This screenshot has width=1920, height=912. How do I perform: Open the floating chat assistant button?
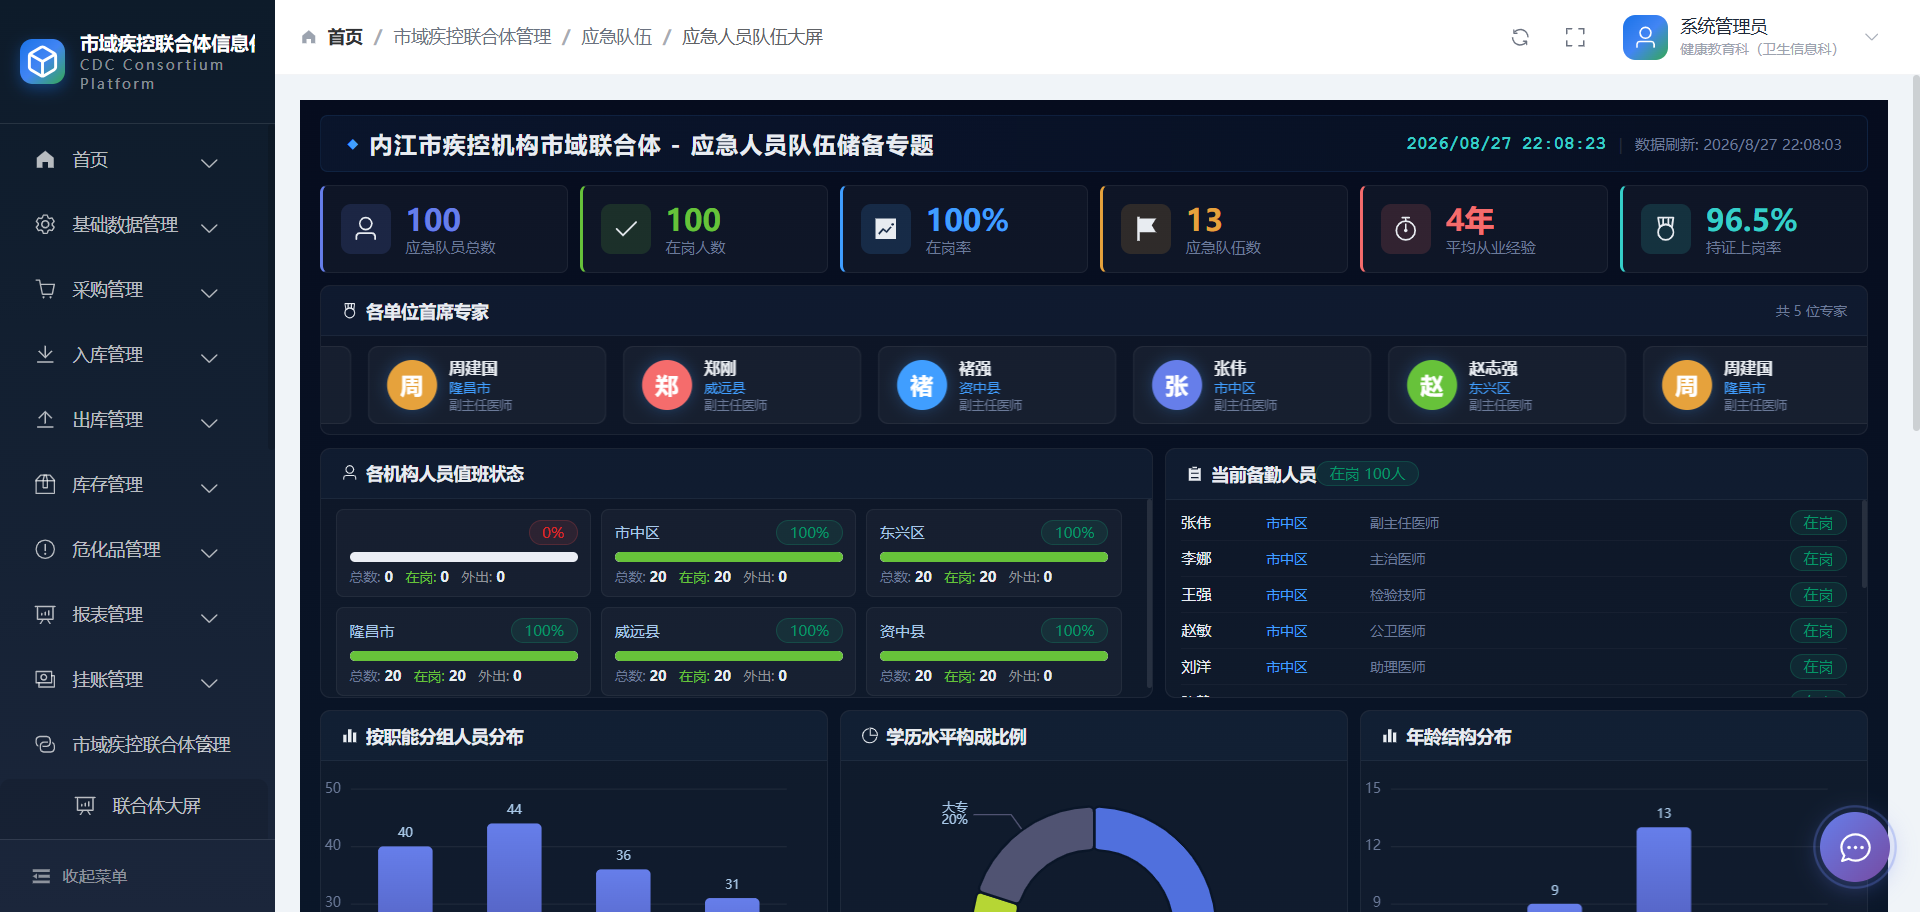pyautogui.click(x=1855, y=848)
